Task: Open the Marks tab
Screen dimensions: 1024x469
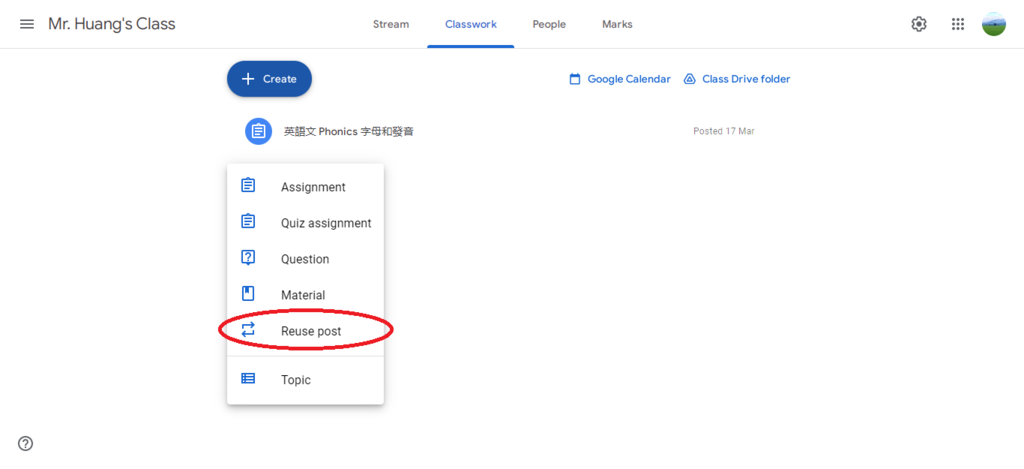Action: coord(617,25)
